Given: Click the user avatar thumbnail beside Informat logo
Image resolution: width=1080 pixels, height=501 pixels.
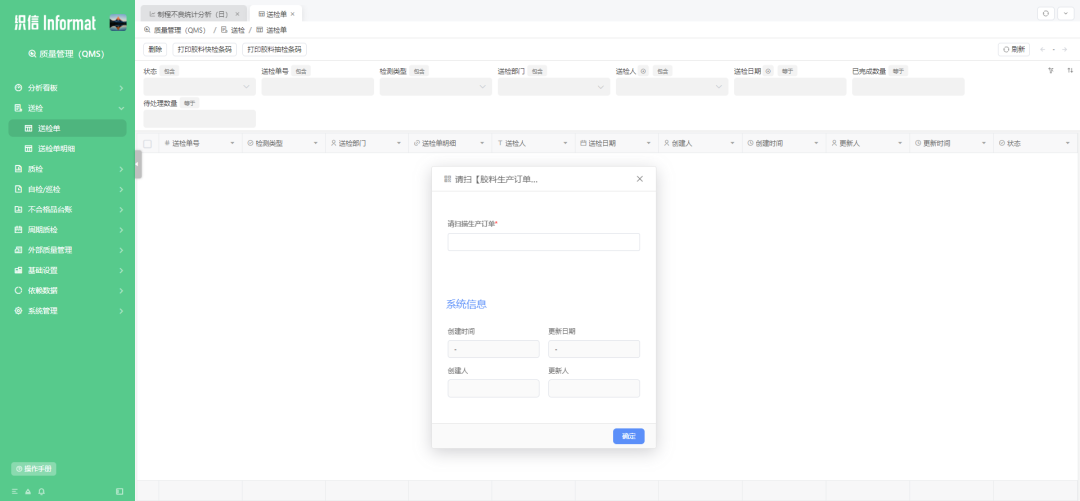Looking at the screenshot, I should [x=118, y=23].
